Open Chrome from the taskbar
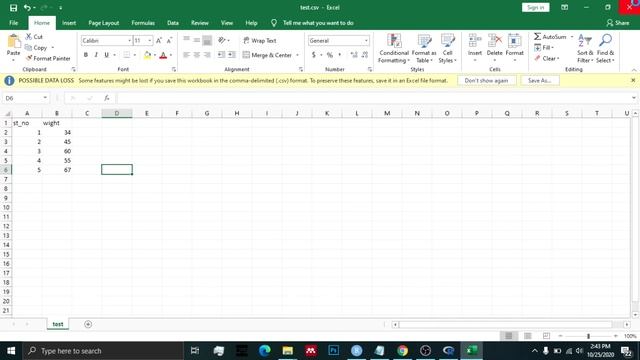The width and height of the screenshot is (640, 360). click(402, 351)
